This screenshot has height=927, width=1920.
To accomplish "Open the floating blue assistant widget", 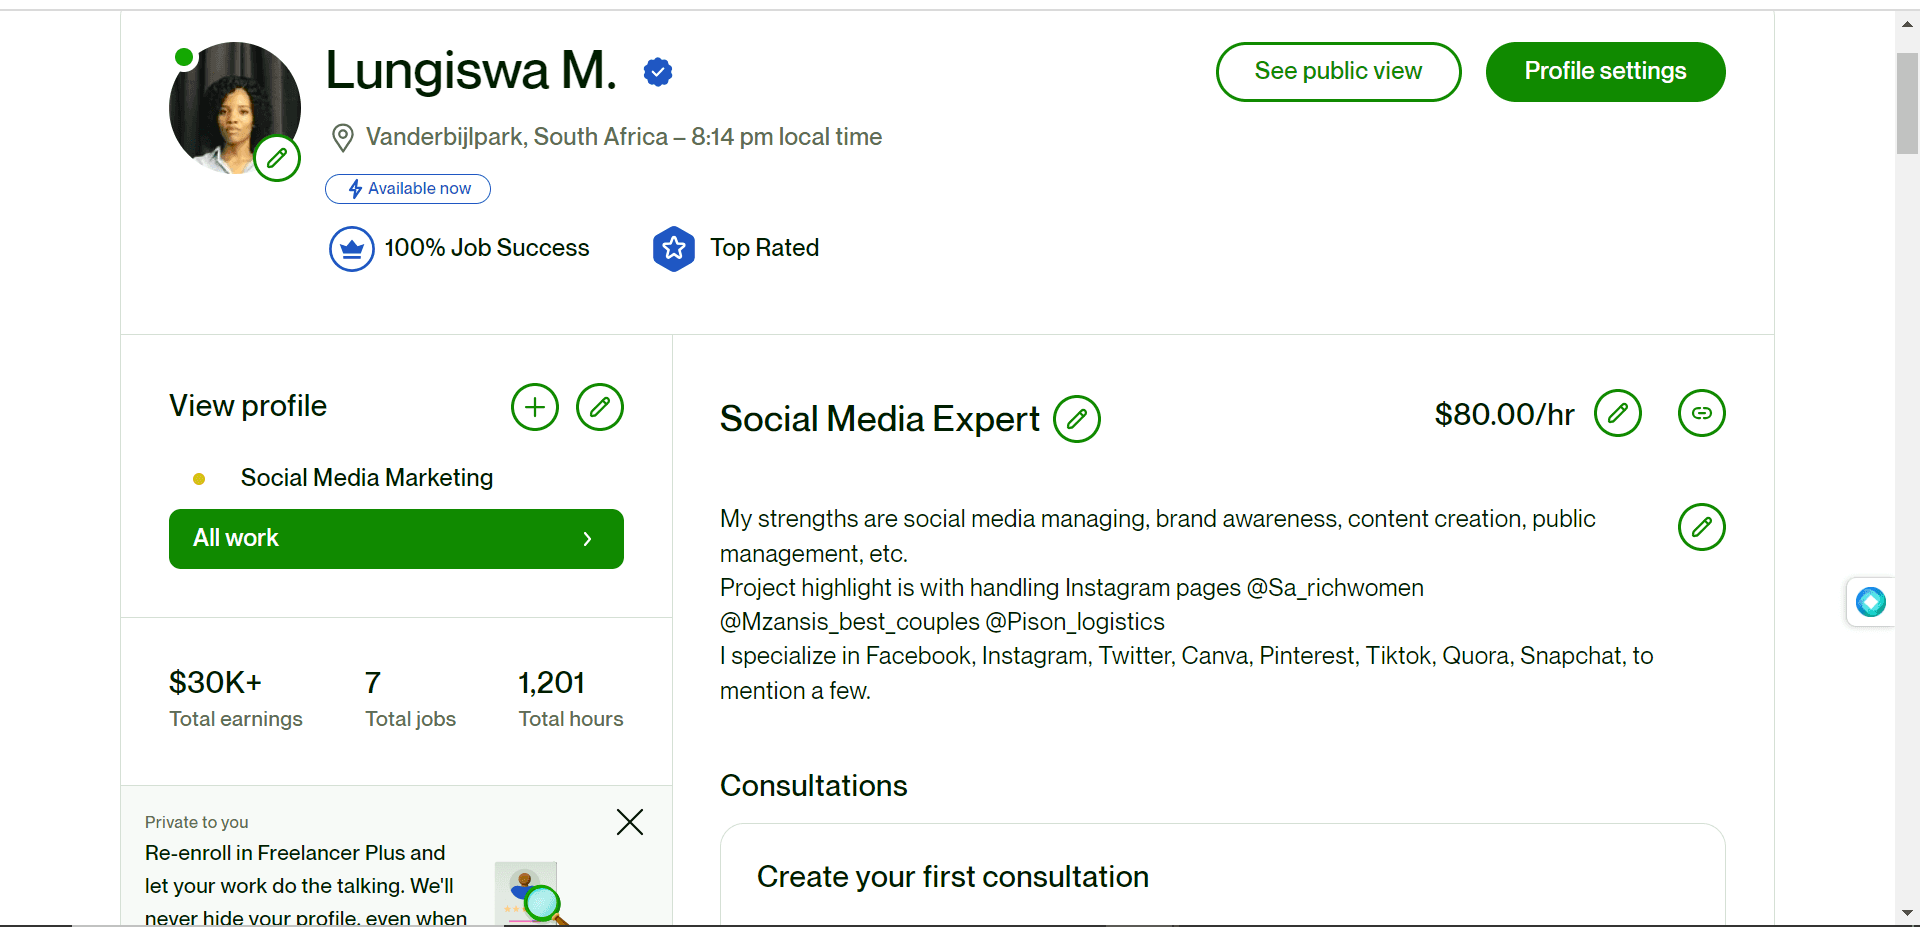I will pos(1871,602).
